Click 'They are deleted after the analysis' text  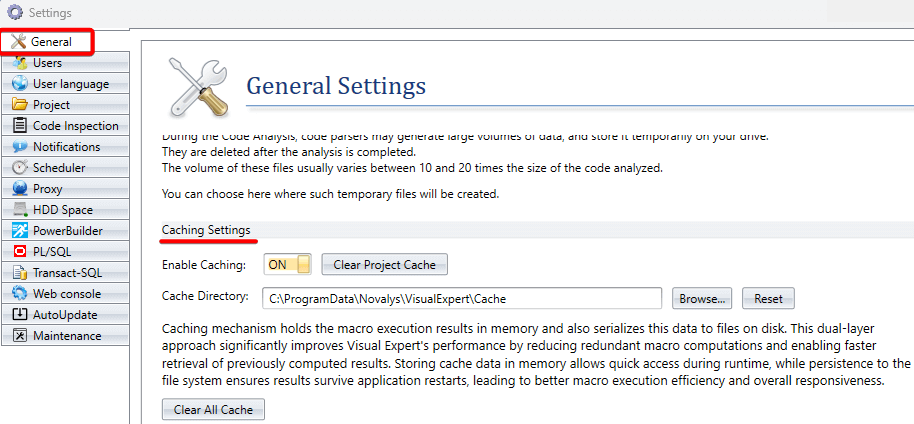(289, 153)
